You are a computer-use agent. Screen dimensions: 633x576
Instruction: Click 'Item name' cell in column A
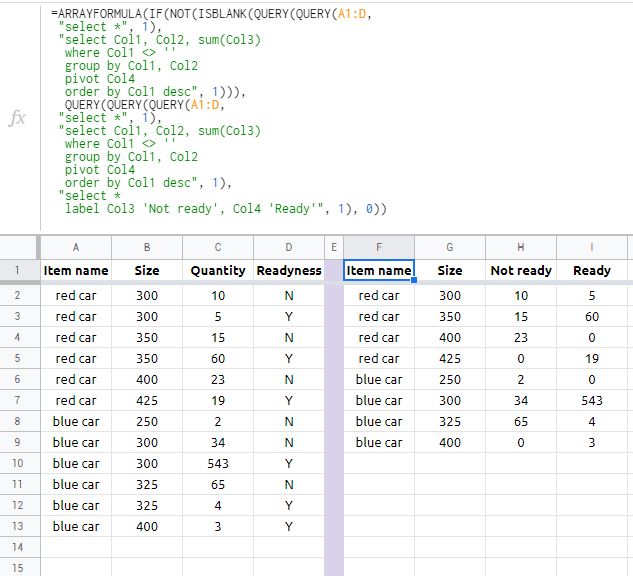click(x=76, y=270)
